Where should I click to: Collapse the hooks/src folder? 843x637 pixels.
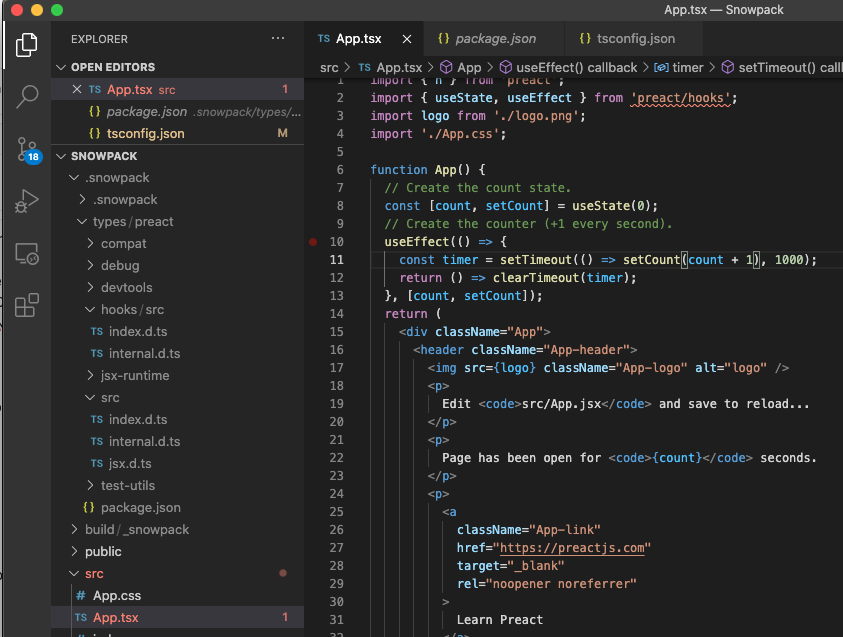(90, 310)
